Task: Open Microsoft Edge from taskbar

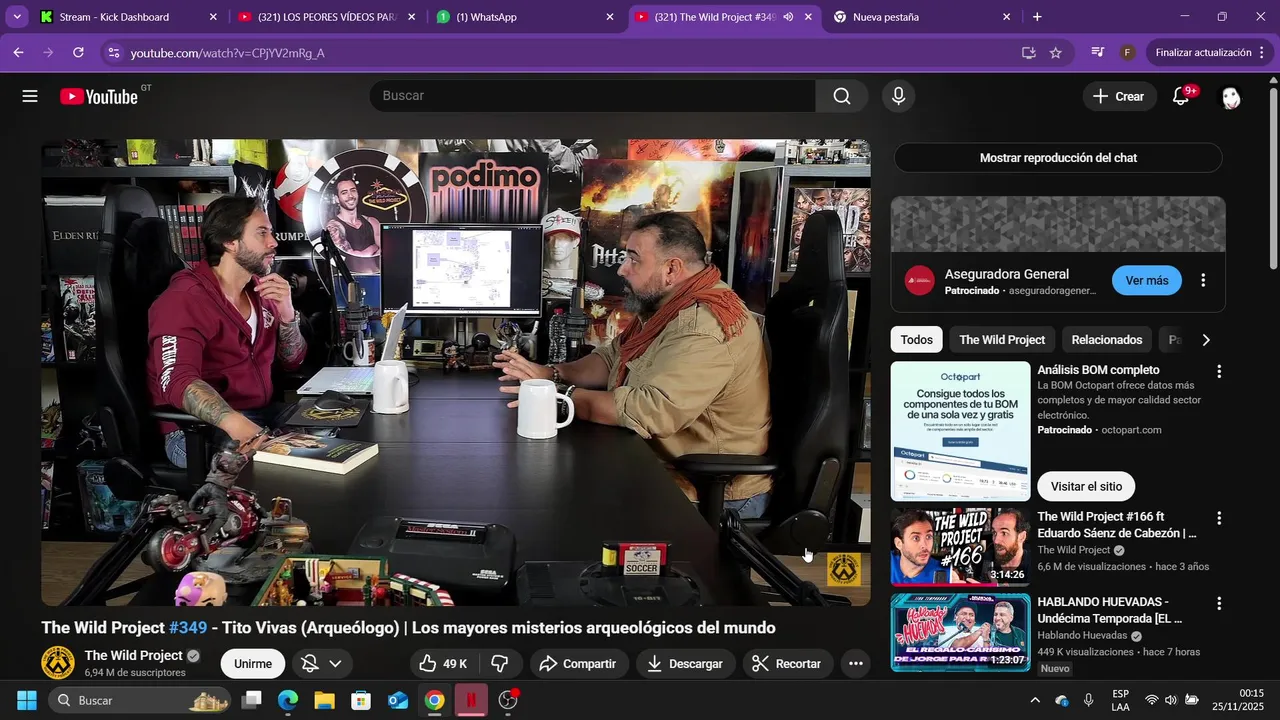Action: click(x=288, y=700)
